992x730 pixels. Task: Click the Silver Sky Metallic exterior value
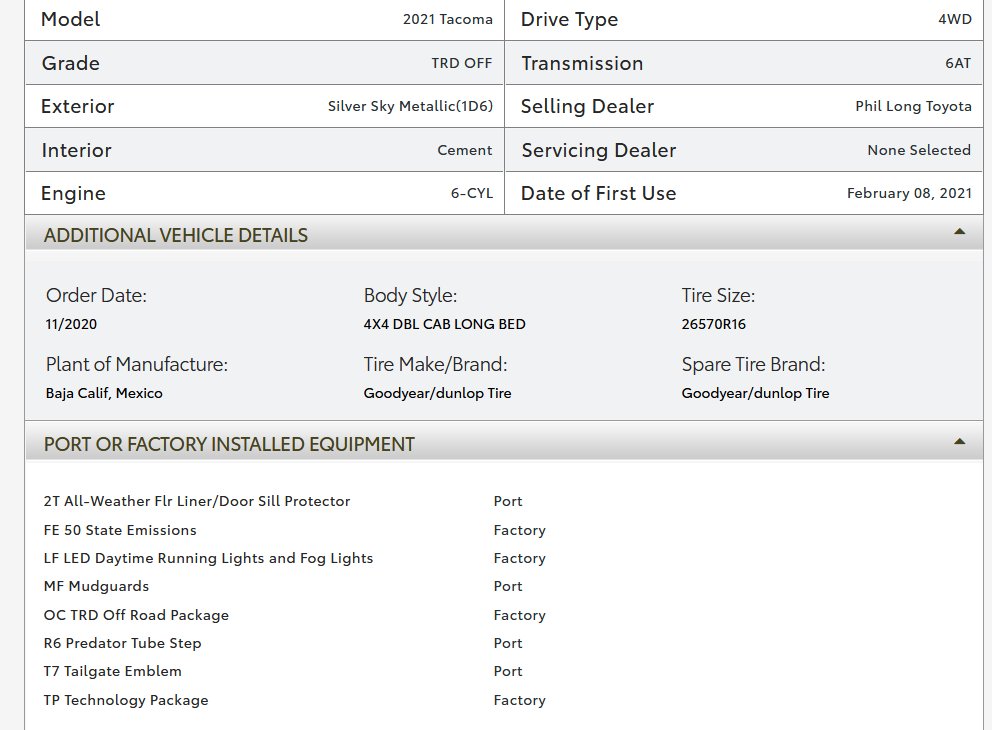(x=410, y=106)
